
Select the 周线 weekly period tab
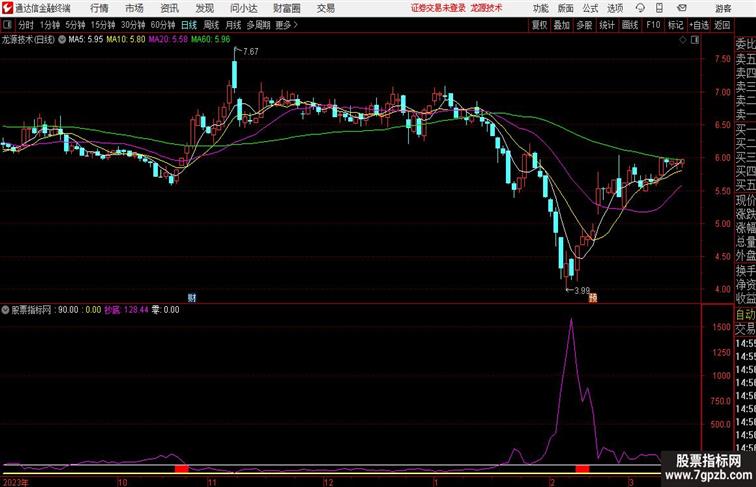[211, 25]
